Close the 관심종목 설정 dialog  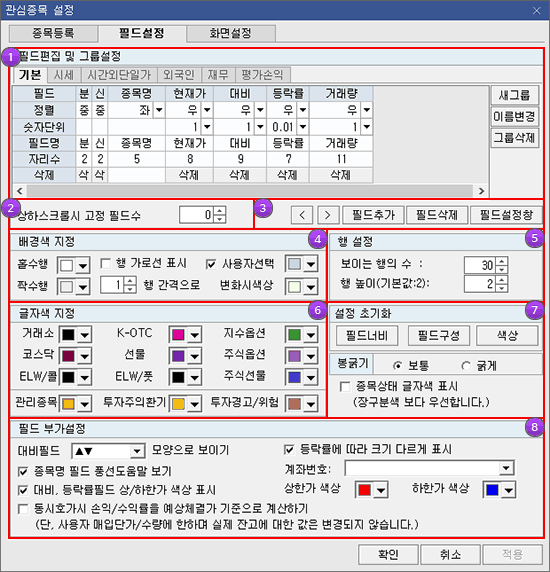[536, 11]
